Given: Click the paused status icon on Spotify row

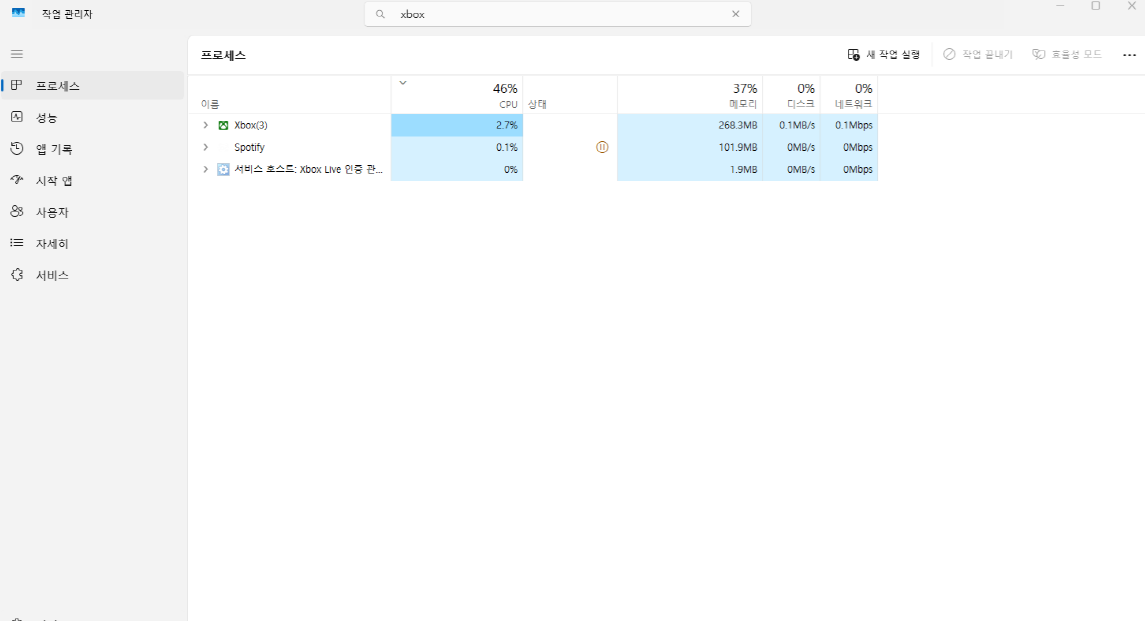Looking at the screenshot, I should (x=602, y=147).
